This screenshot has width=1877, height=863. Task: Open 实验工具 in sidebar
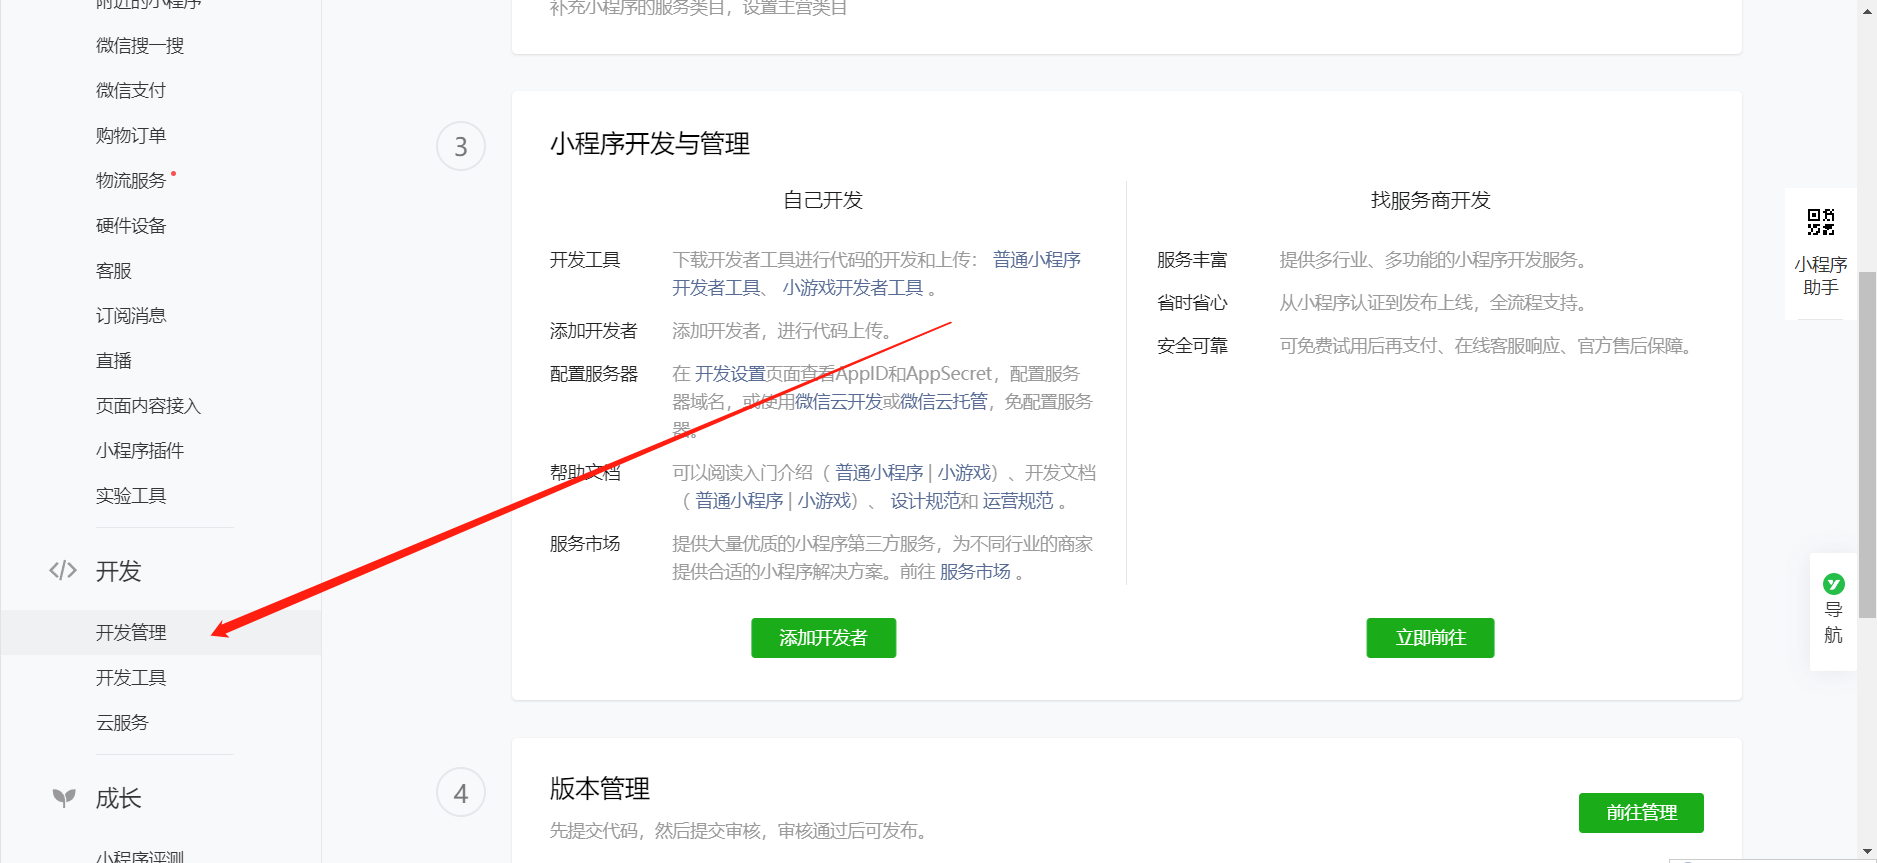pos(131,495)
